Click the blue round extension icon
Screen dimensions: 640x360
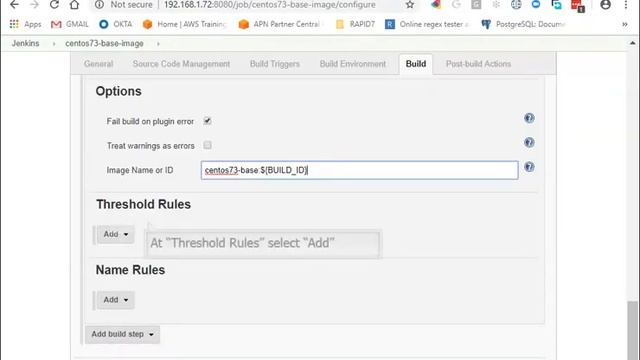pos(536,5)
